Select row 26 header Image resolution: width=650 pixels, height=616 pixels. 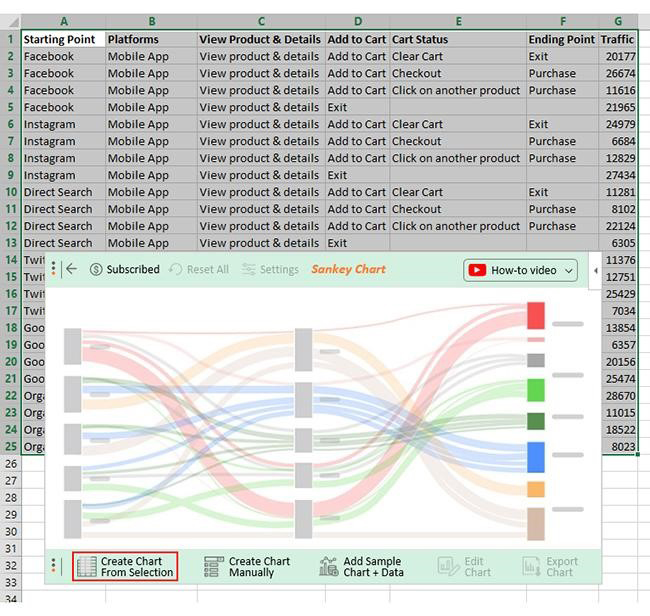coord(11,464)
